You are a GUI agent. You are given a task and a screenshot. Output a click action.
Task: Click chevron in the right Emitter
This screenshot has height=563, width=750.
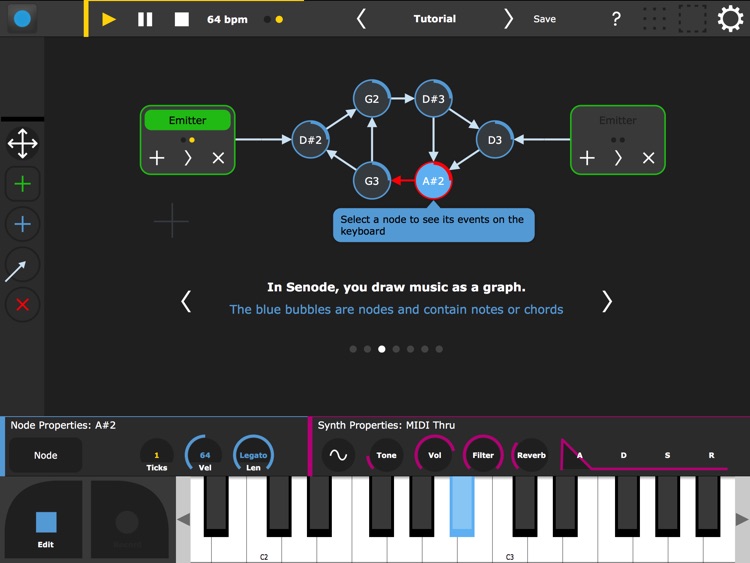click(x=618, y=158)
